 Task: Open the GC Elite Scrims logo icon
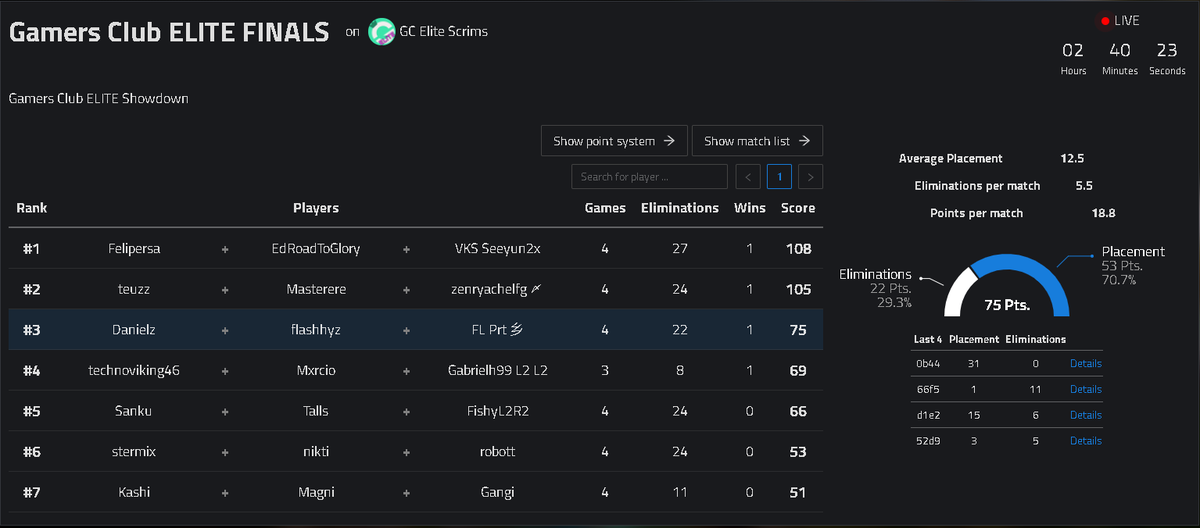(x=382, y=32)
